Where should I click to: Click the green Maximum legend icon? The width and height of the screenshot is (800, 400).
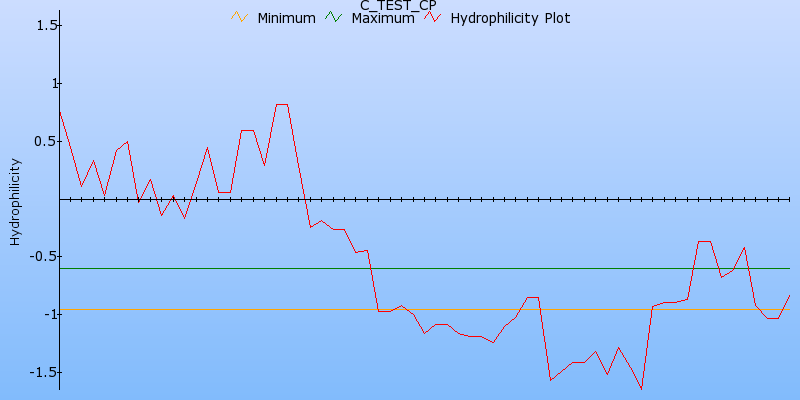[334, 17]
